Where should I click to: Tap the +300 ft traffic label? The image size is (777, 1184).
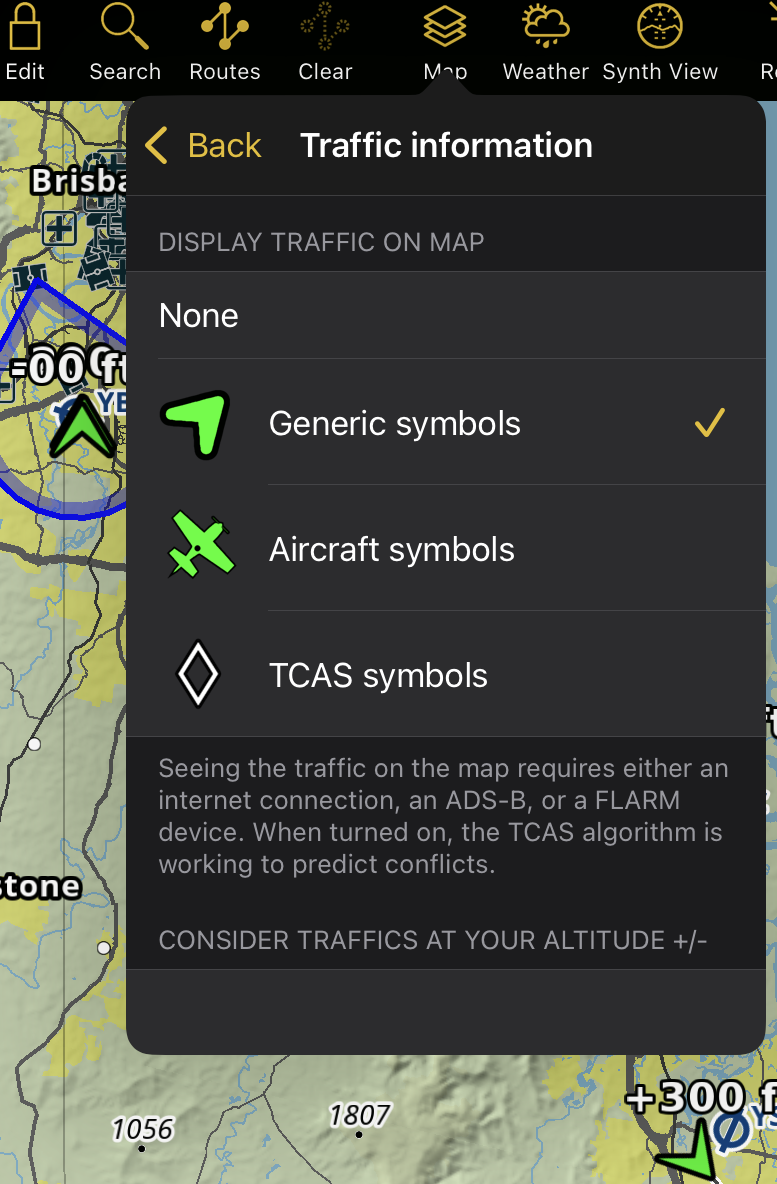[x=690, y=1098]
